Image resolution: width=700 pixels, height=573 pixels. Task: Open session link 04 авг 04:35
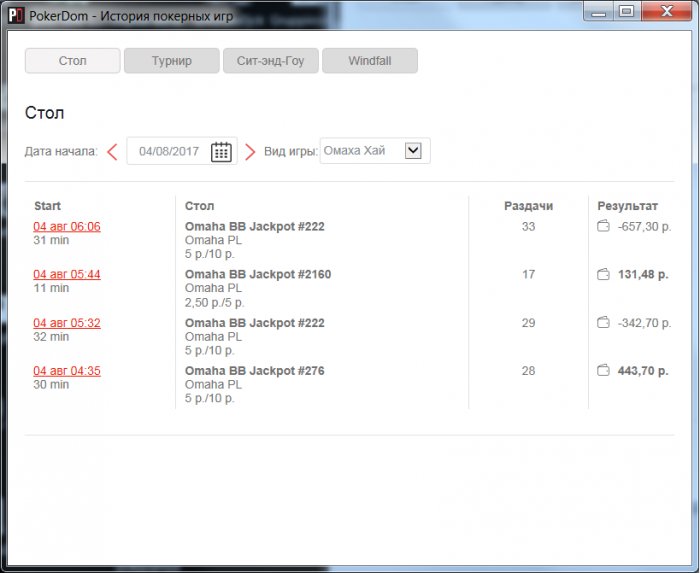click(67, 370)
